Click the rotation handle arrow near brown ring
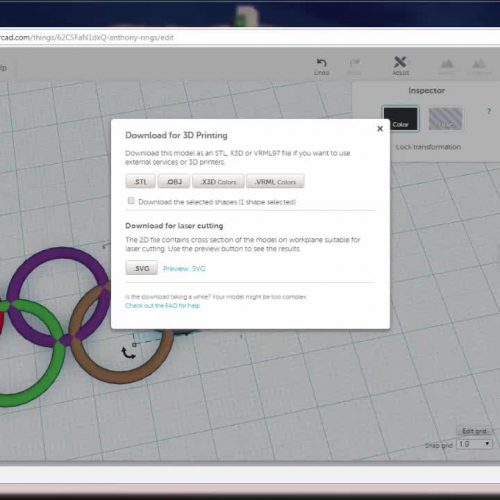Screen dimensions: 500x500 pyautogui.click(x=128, y=353)
